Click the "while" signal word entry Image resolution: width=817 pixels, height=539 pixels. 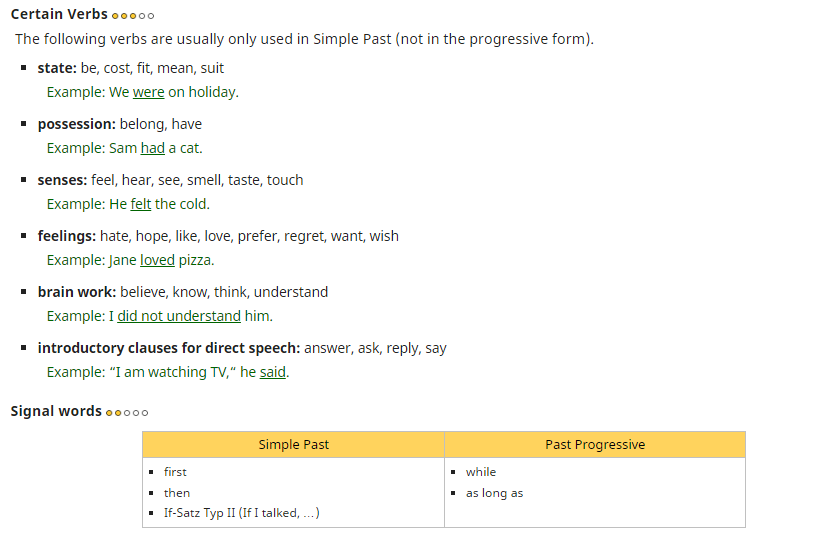point(481,472)
